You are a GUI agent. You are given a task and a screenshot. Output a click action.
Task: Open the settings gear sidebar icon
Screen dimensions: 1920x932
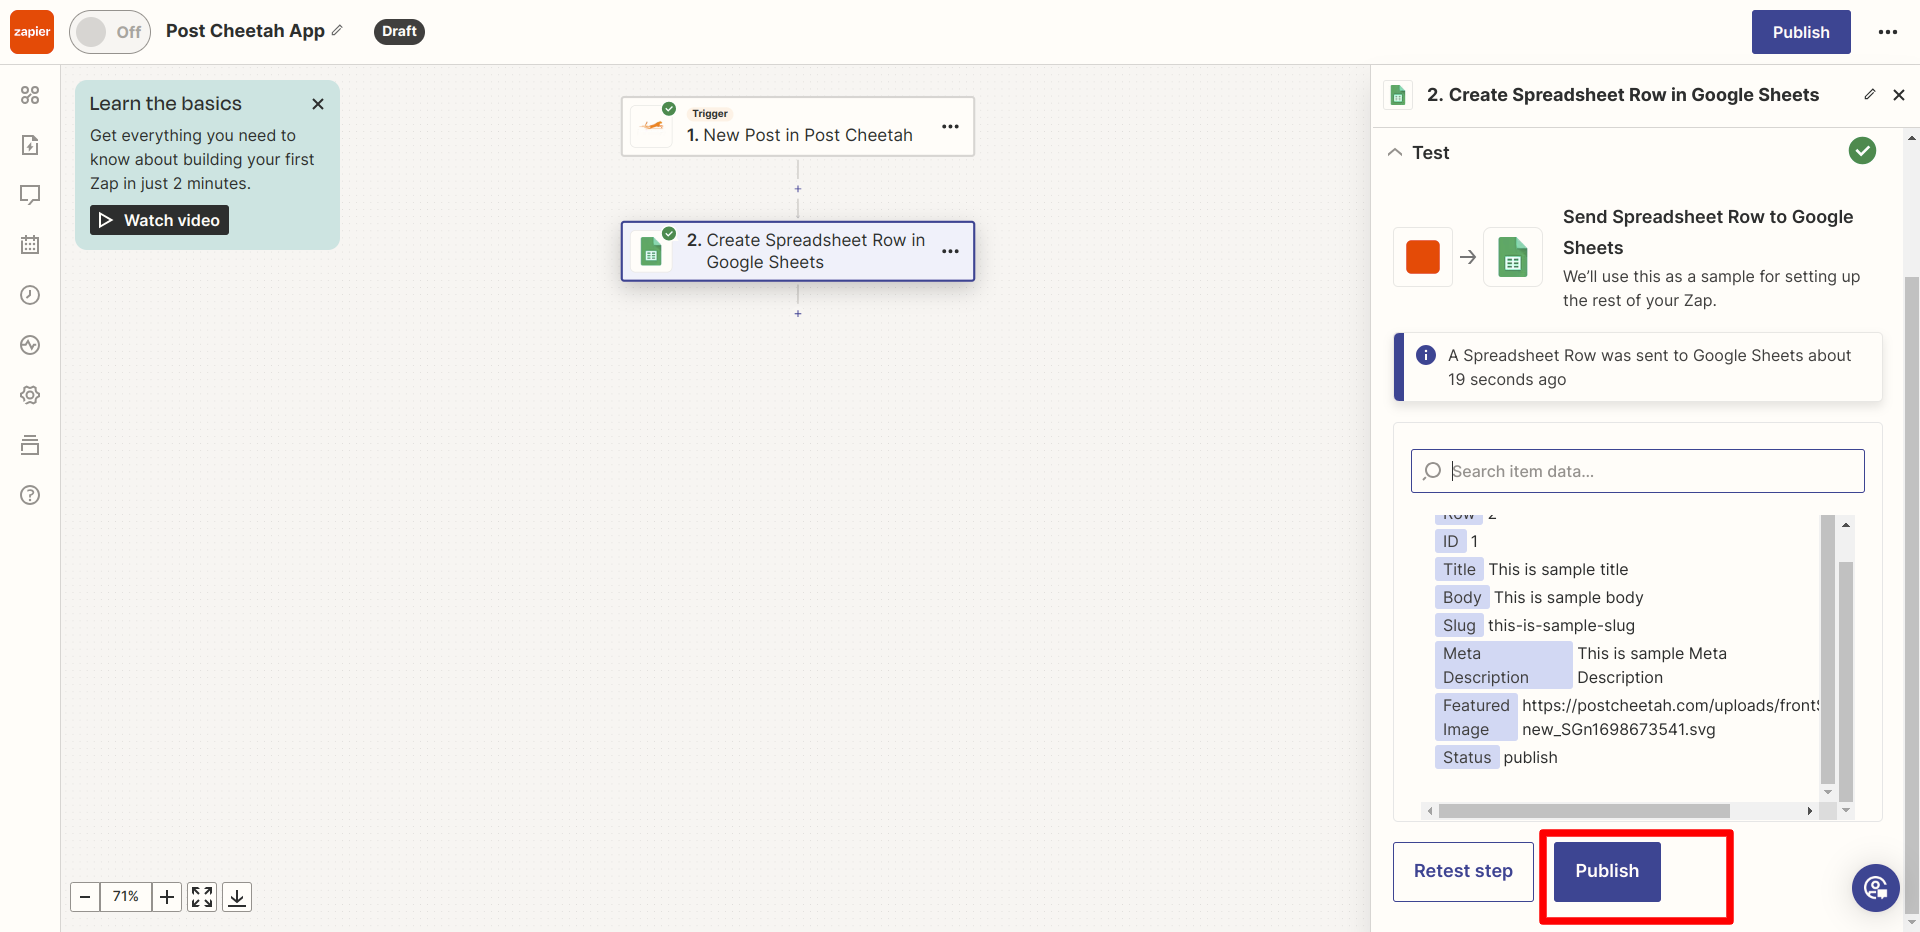click(30, 395)
